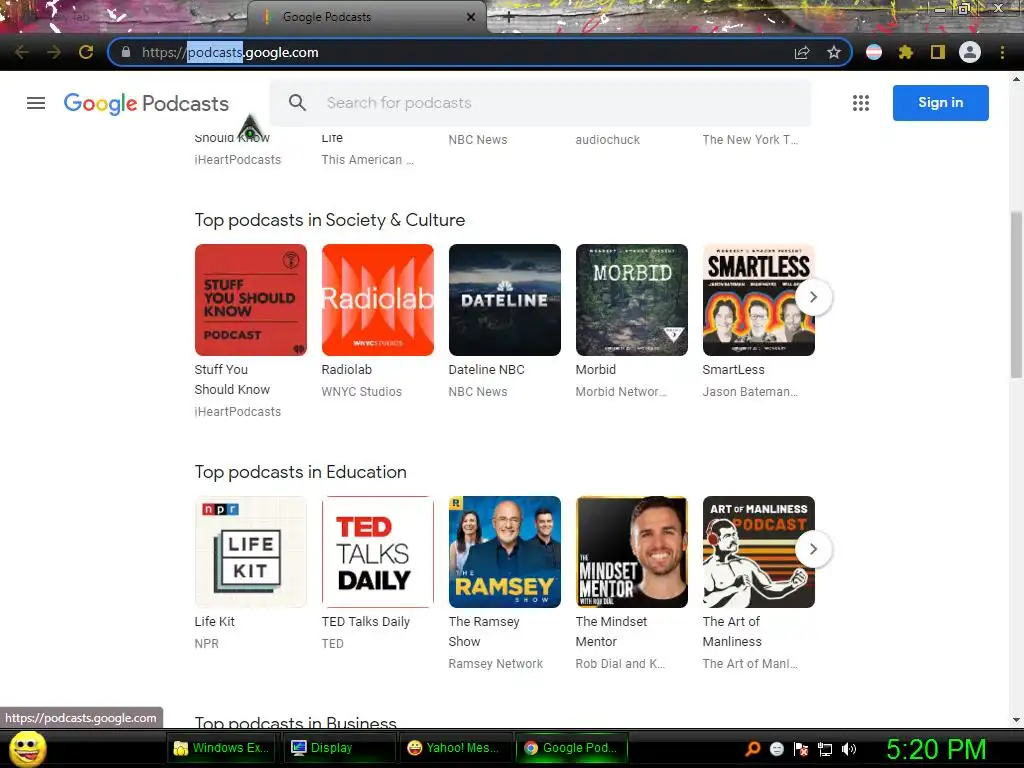The height and width of the screenshot is (768, 1024).
Task: Open the Radiolab podcast cover
Action: (377, 300)
